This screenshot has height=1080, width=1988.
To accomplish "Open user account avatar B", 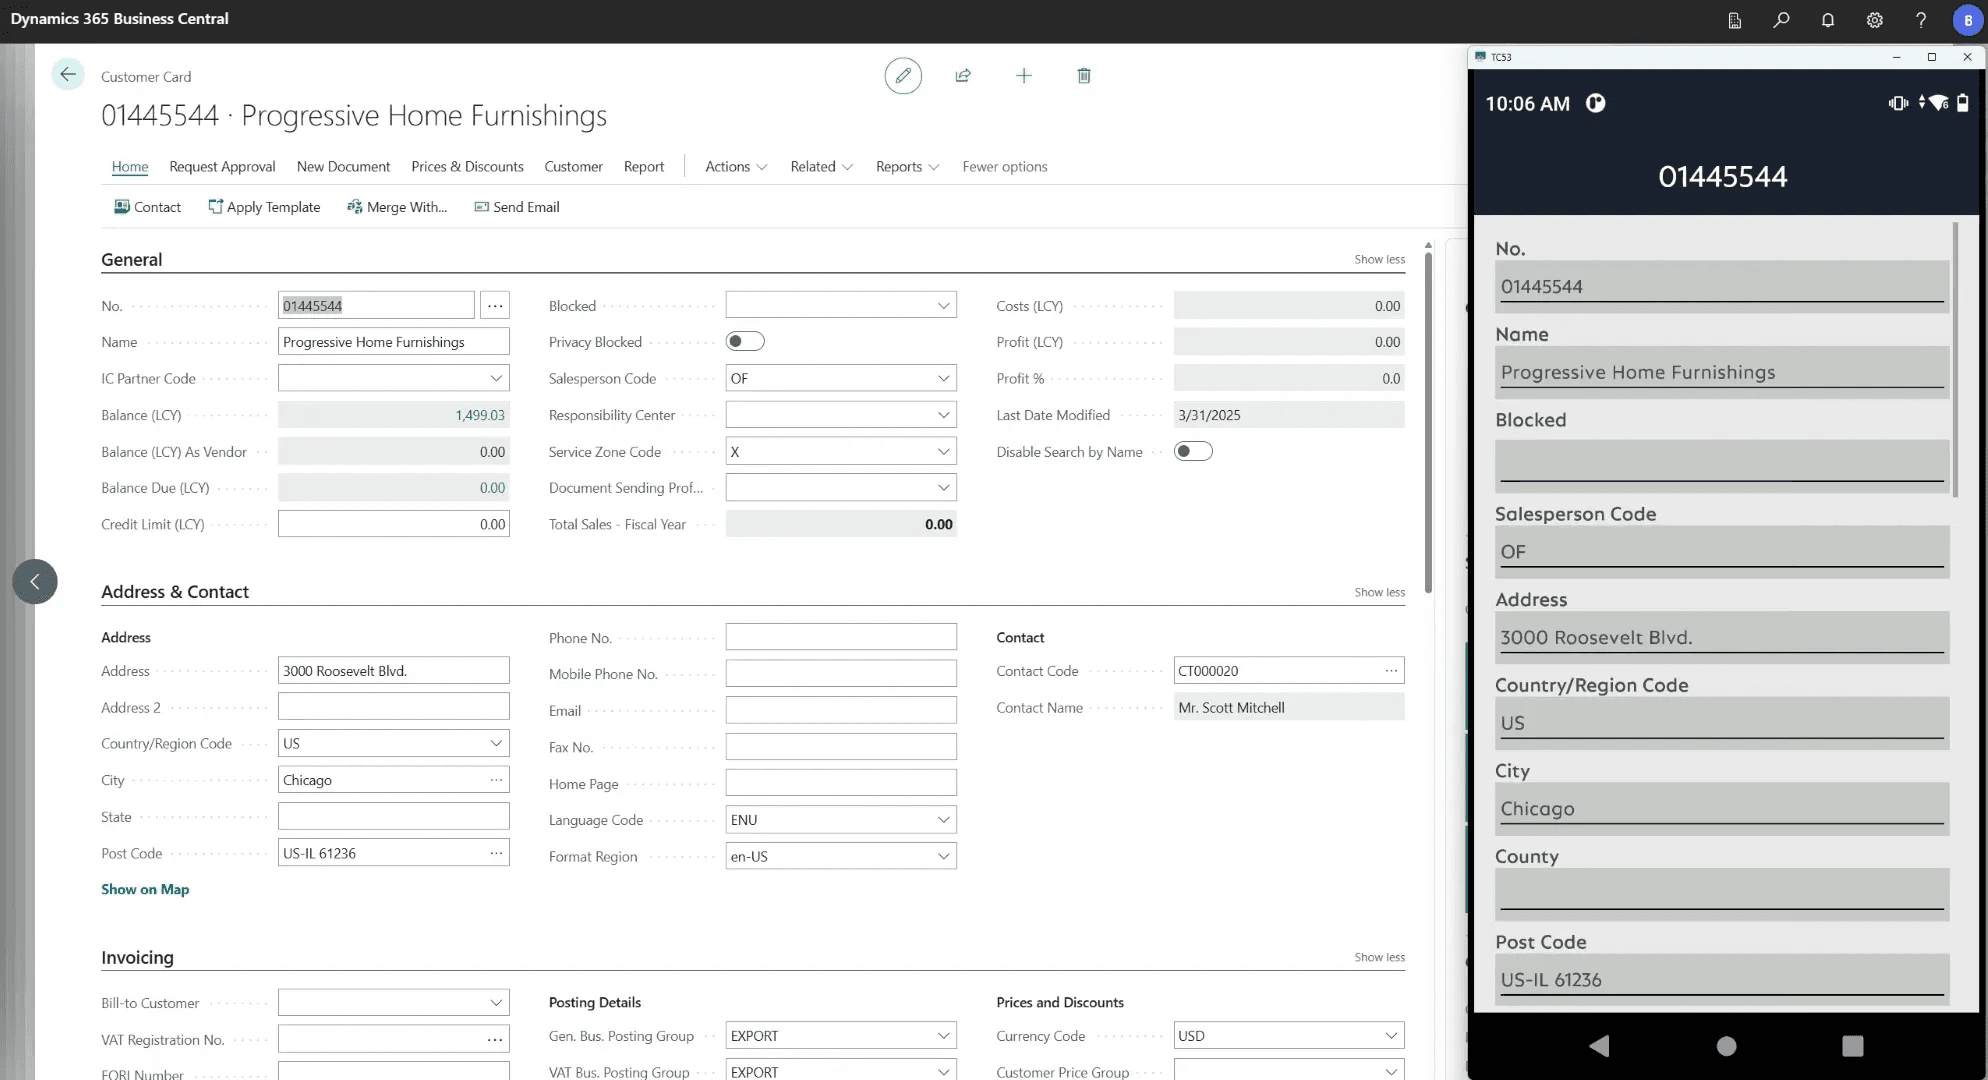I will (1967, 20).
